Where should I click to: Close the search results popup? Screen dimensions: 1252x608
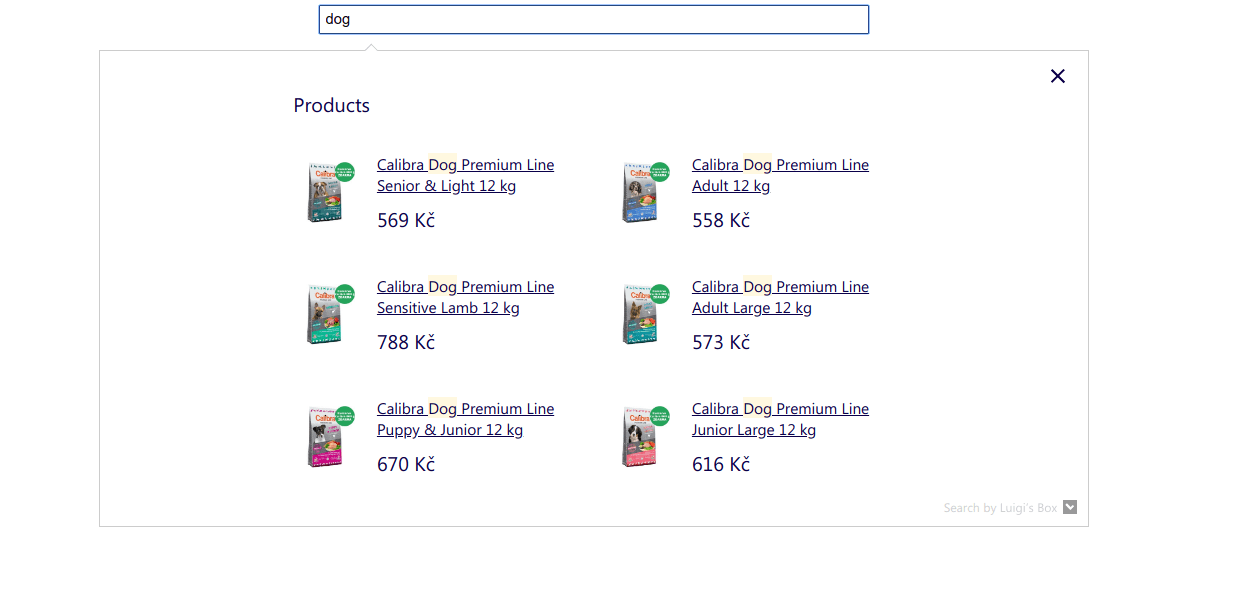(x=1058, y=76)
